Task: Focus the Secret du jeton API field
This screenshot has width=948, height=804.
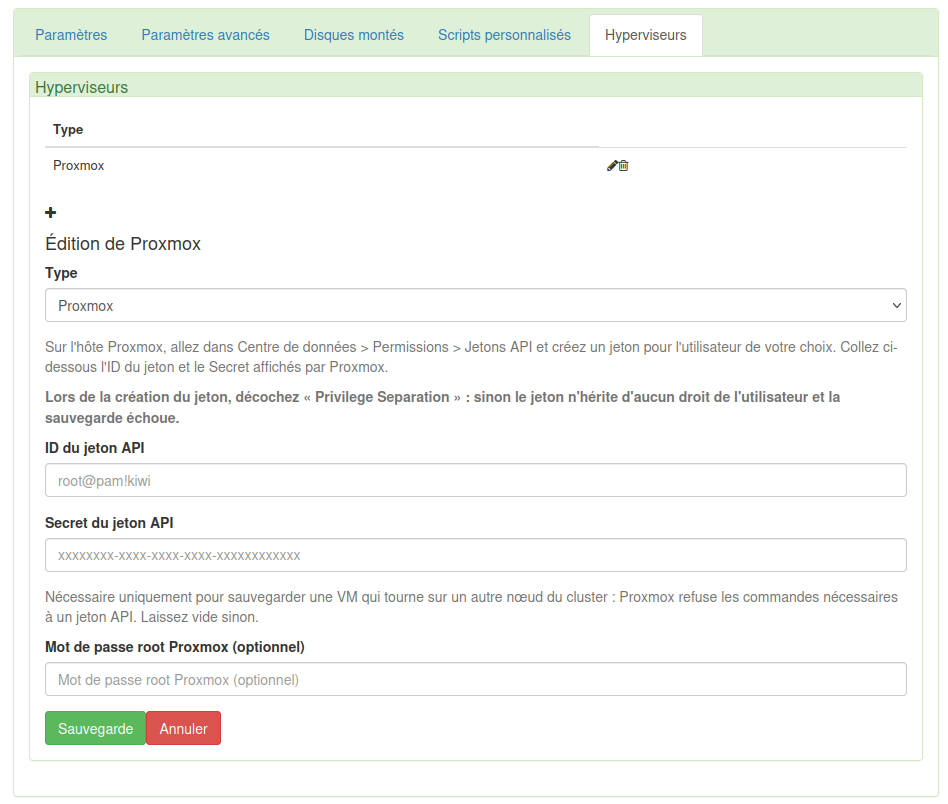Action: pyautogui.click(x=476, y=556)
